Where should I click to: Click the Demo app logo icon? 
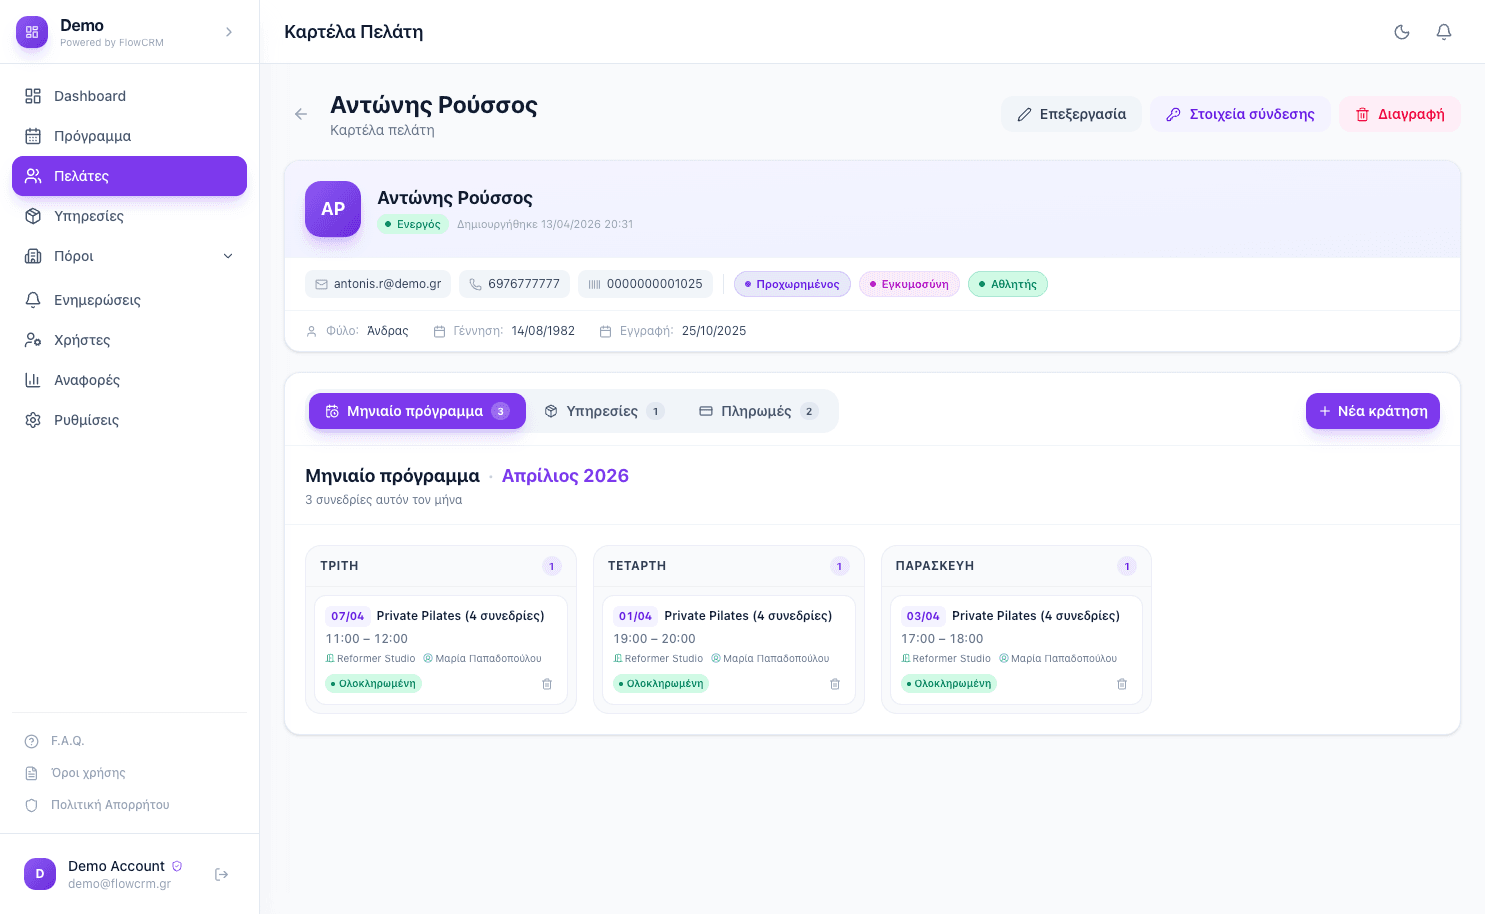32,32
